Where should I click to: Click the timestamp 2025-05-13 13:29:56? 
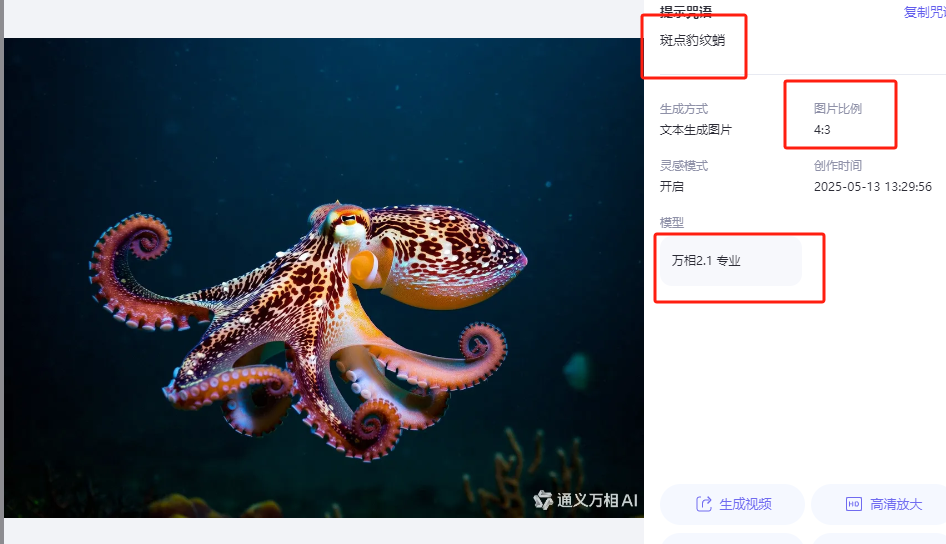872,187
